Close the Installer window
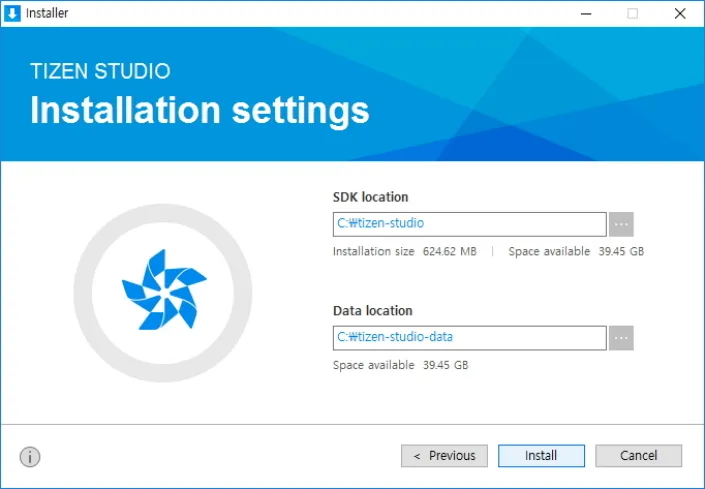705x489 pixels. tap(679, 13)
